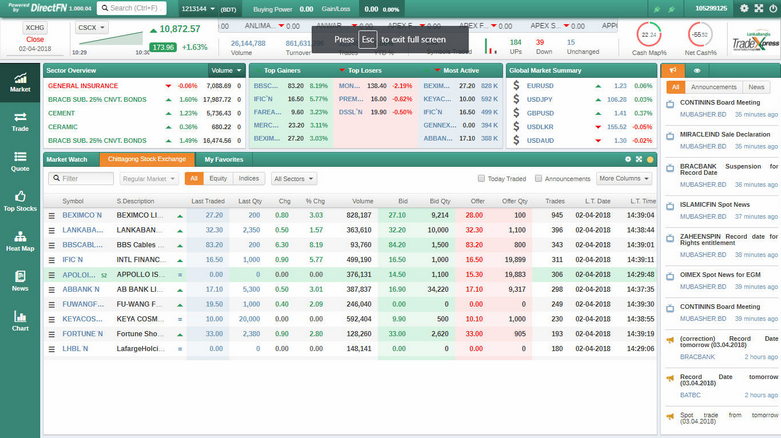This screenshot has width=781, height=438.
Task: Click the eye icon in news panel
Action: pyautogui.click(x=696, y=71)
